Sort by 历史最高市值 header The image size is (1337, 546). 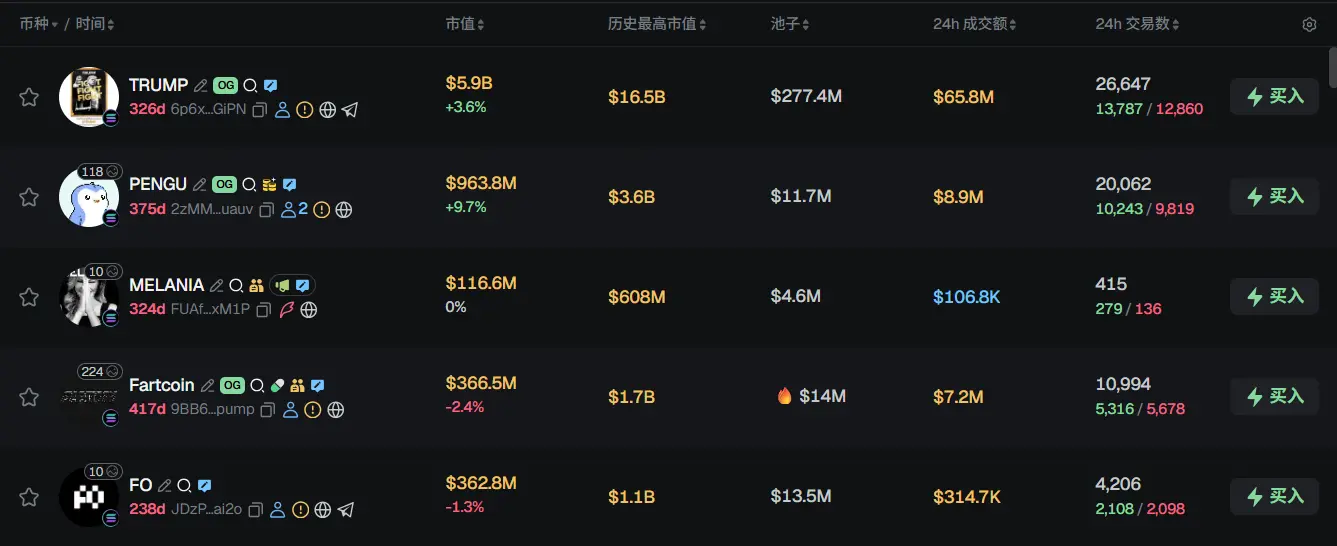[x=658, y=24]
